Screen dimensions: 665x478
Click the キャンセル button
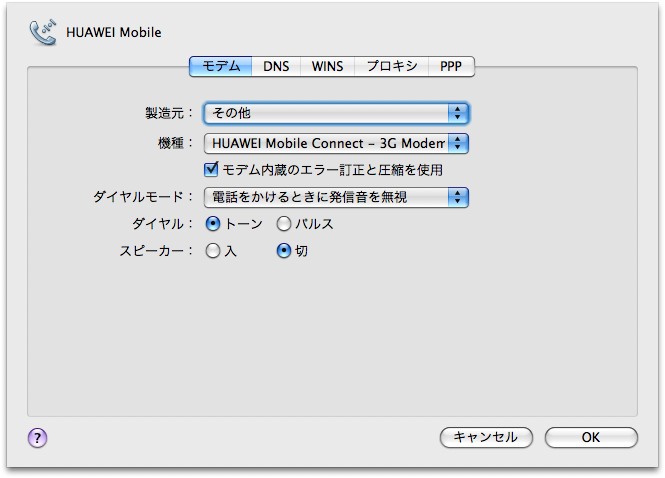point(486,437)
